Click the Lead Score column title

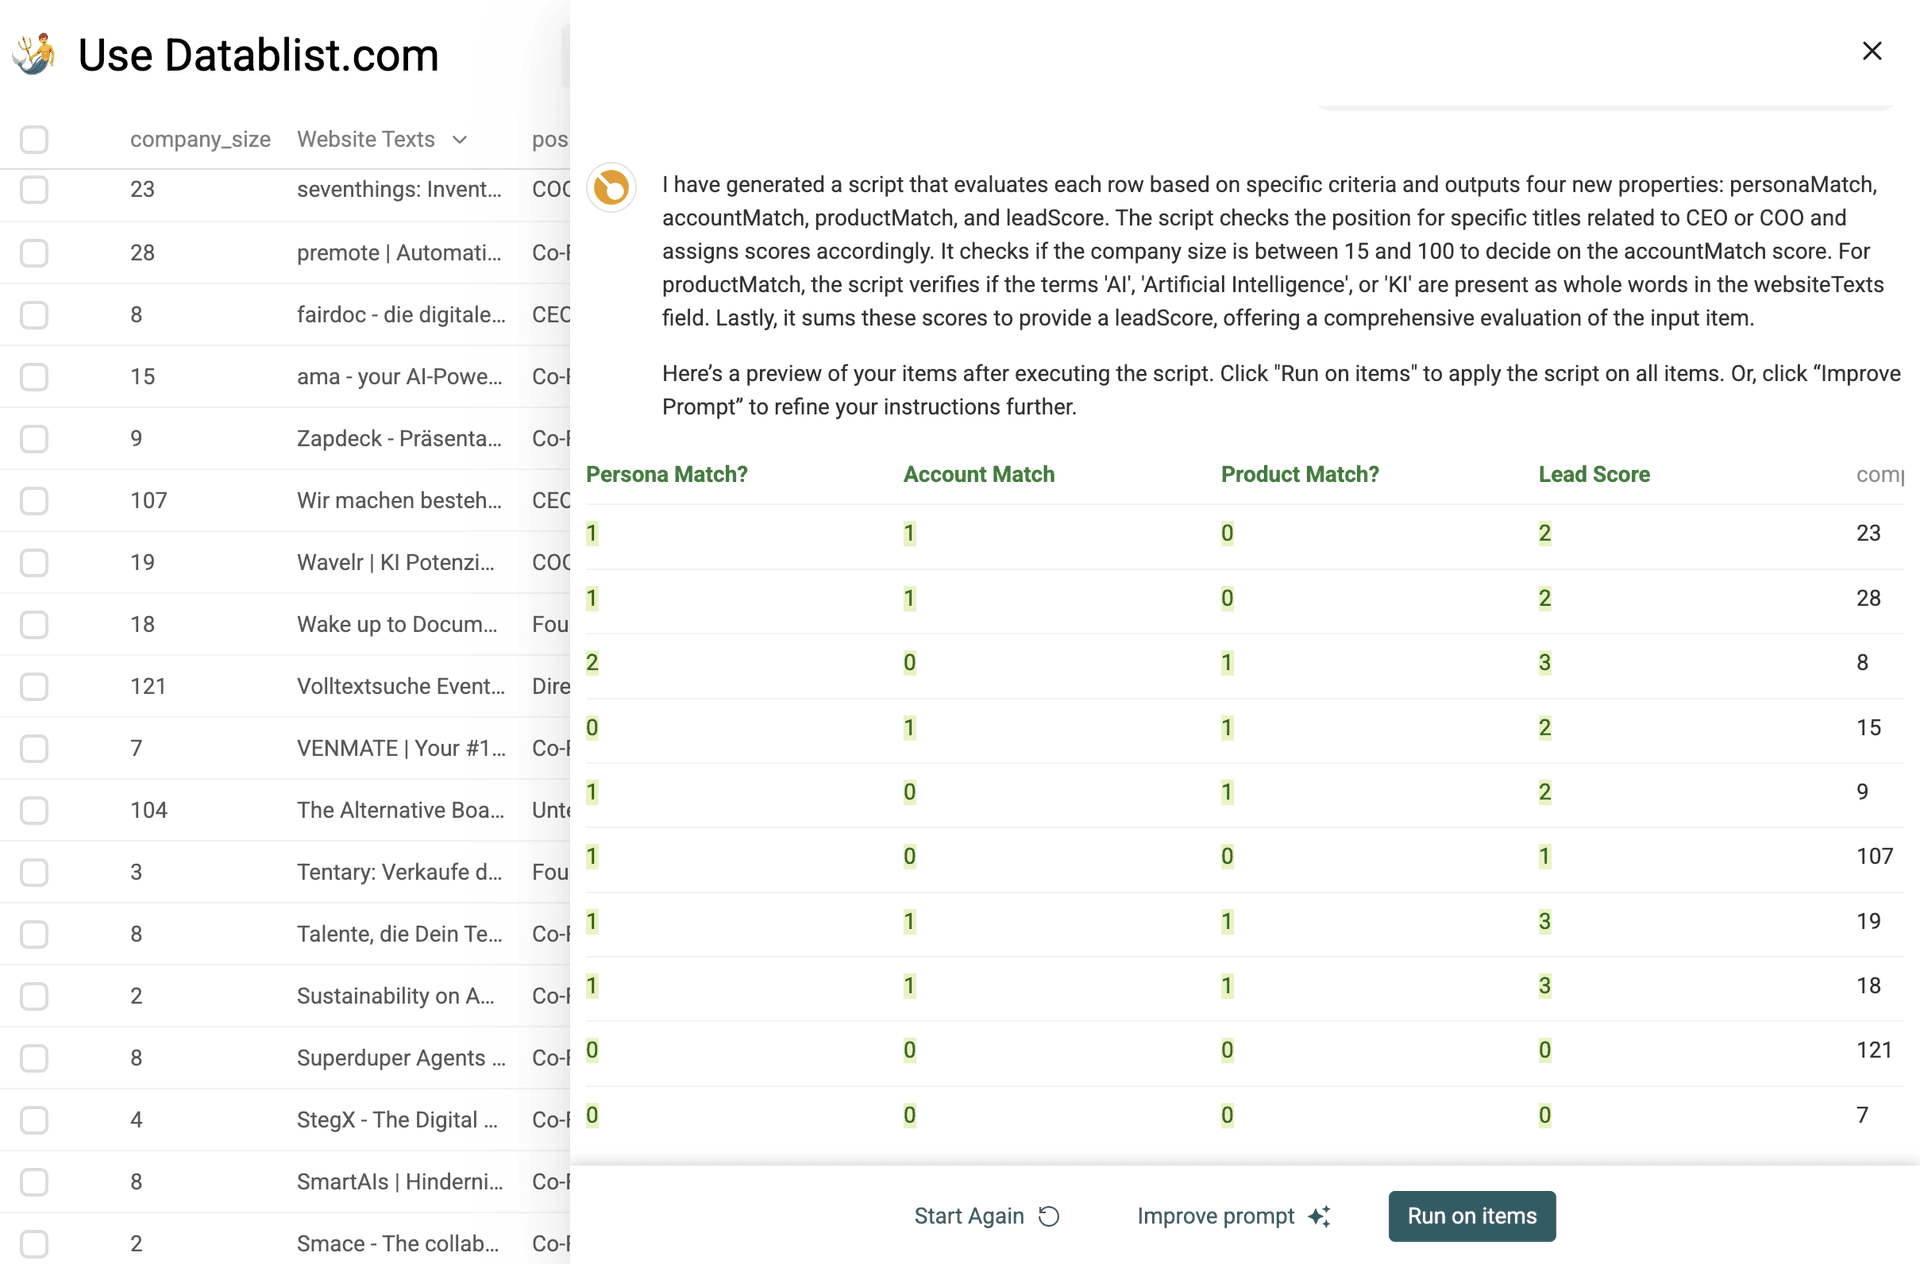click(x=1594, y=474)
